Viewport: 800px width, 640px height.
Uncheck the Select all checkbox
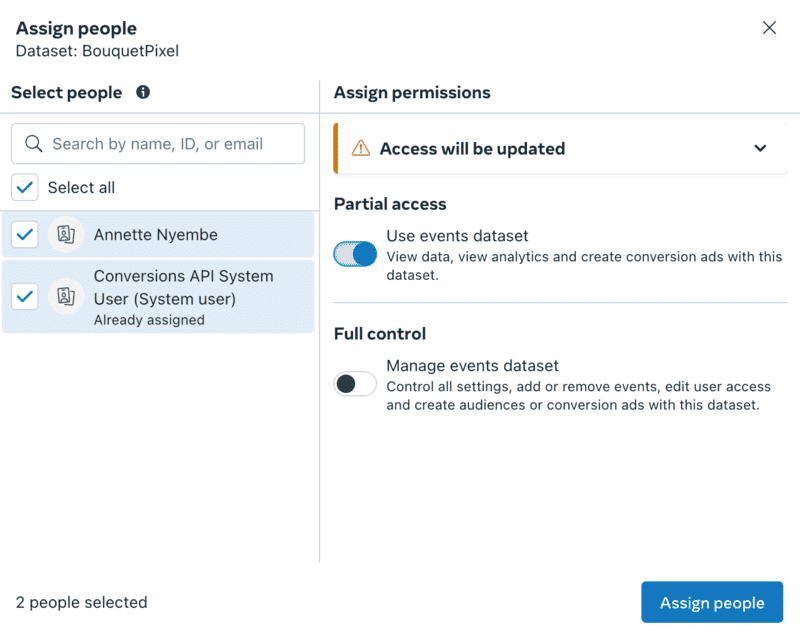coord(24,187)
